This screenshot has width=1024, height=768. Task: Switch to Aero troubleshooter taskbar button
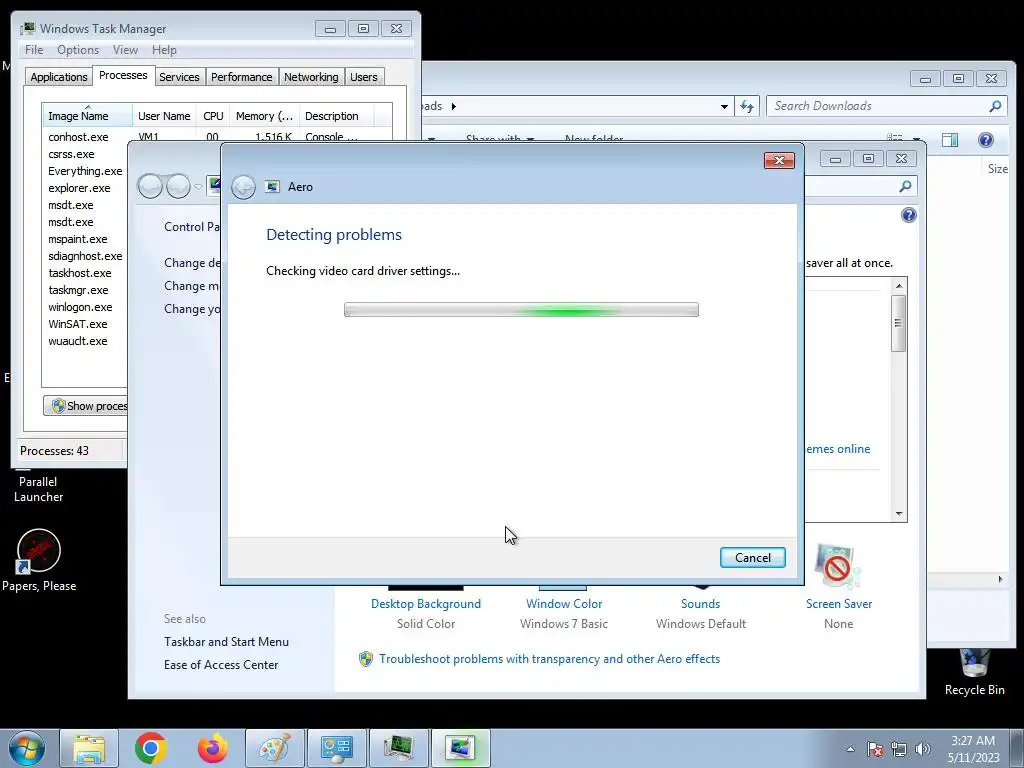[x=460, y=748]
